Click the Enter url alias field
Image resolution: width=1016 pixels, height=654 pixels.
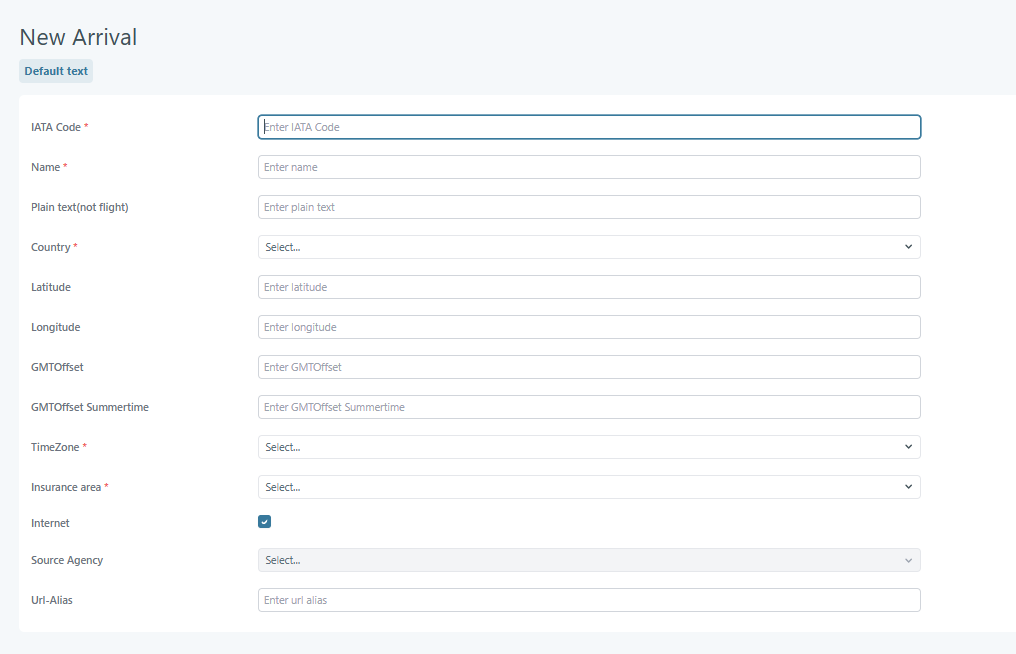pyautogui.click(x=588, y=600)
